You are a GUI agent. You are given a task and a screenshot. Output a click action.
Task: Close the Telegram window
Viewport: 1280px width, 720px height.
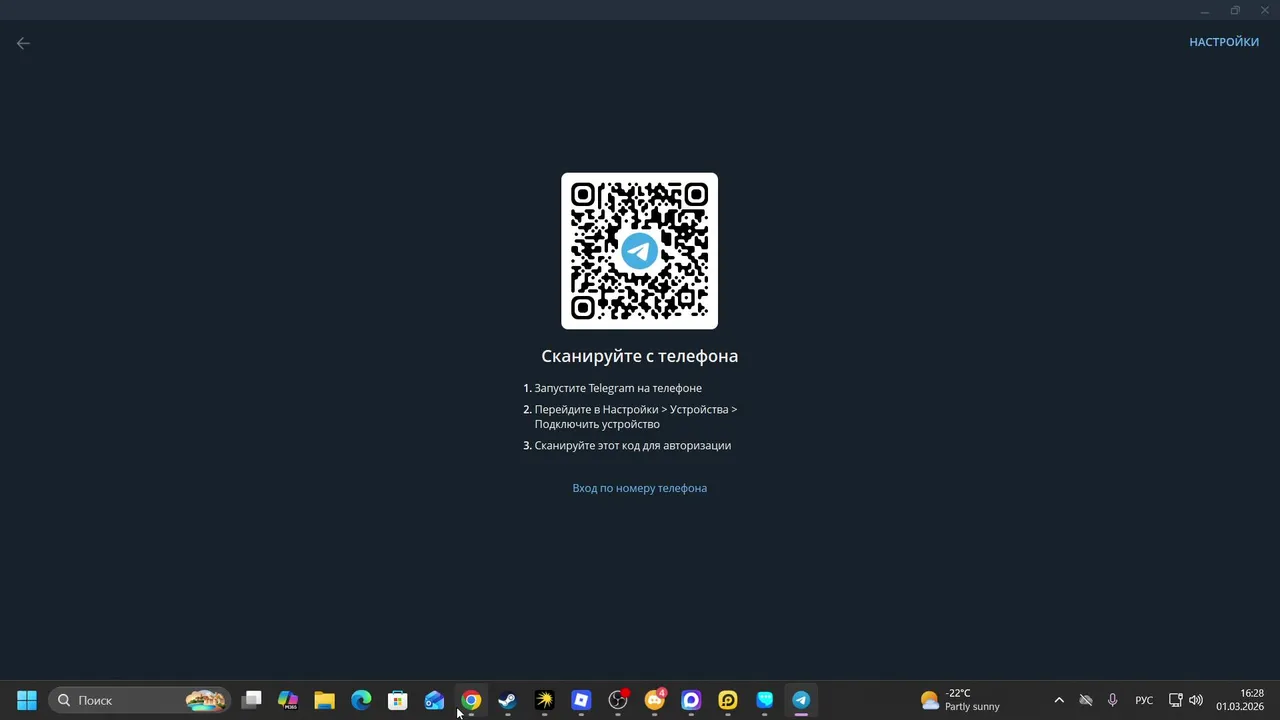tap(1265, 10)
